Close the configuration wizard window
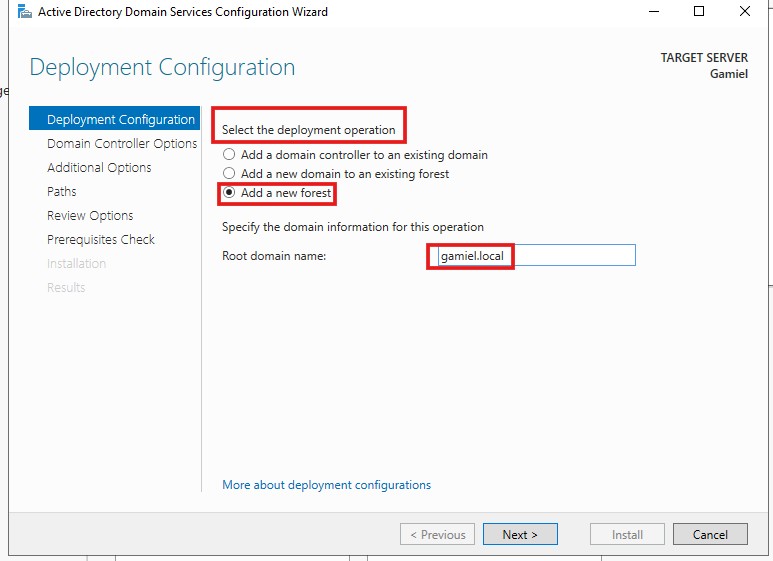The image size is (773, 561). [744, 11]
